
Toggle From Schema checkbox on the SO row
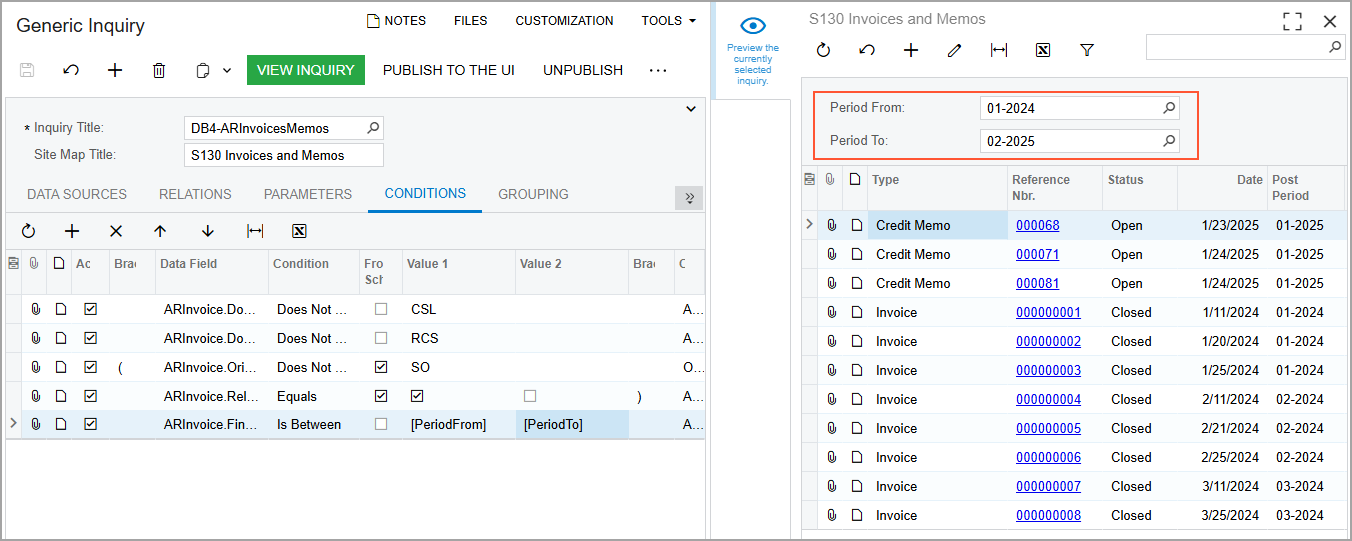[381, 367]
